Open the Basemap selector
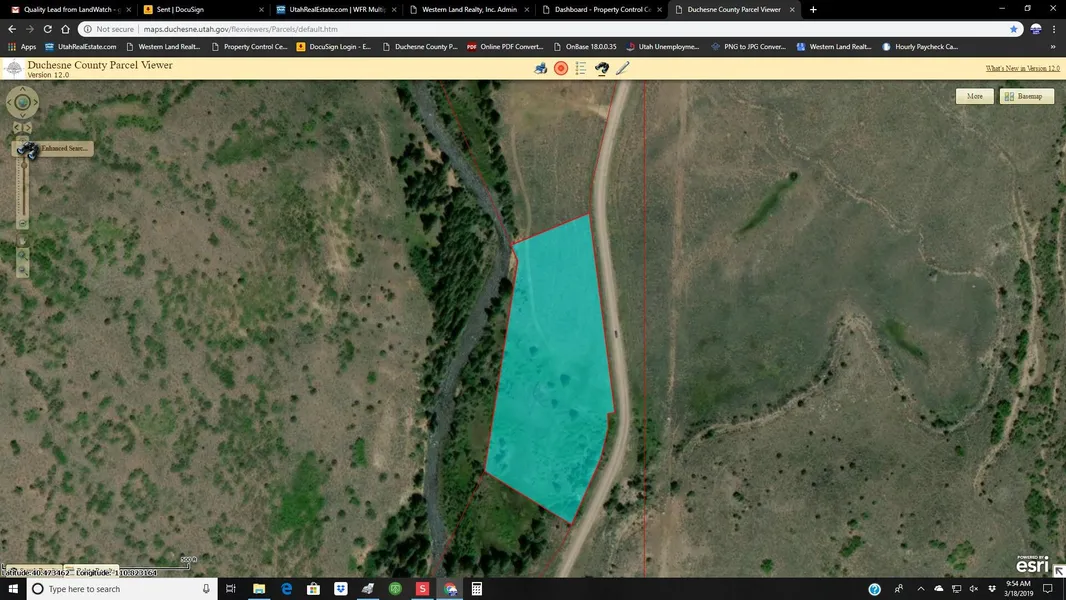Image resolution: width=1066 pixels, height=600 pixels. coord(1026,96)
